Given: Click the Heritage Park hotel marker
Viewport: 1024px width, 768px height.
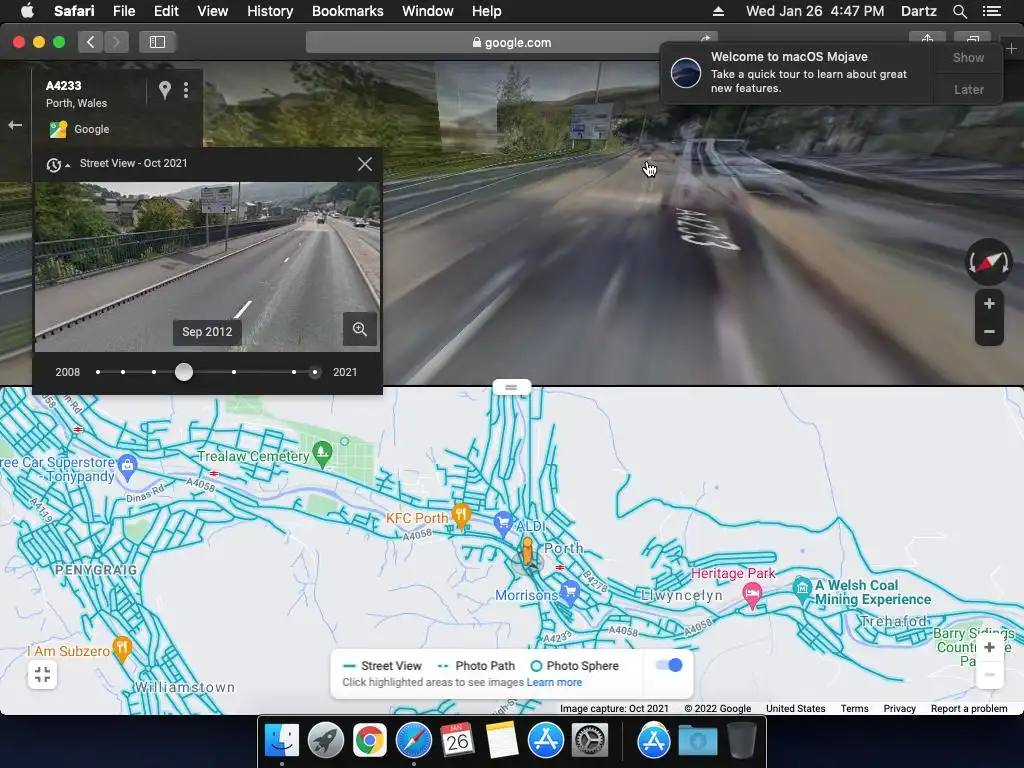Looking at the screenshot, I should tap(752, 596).
